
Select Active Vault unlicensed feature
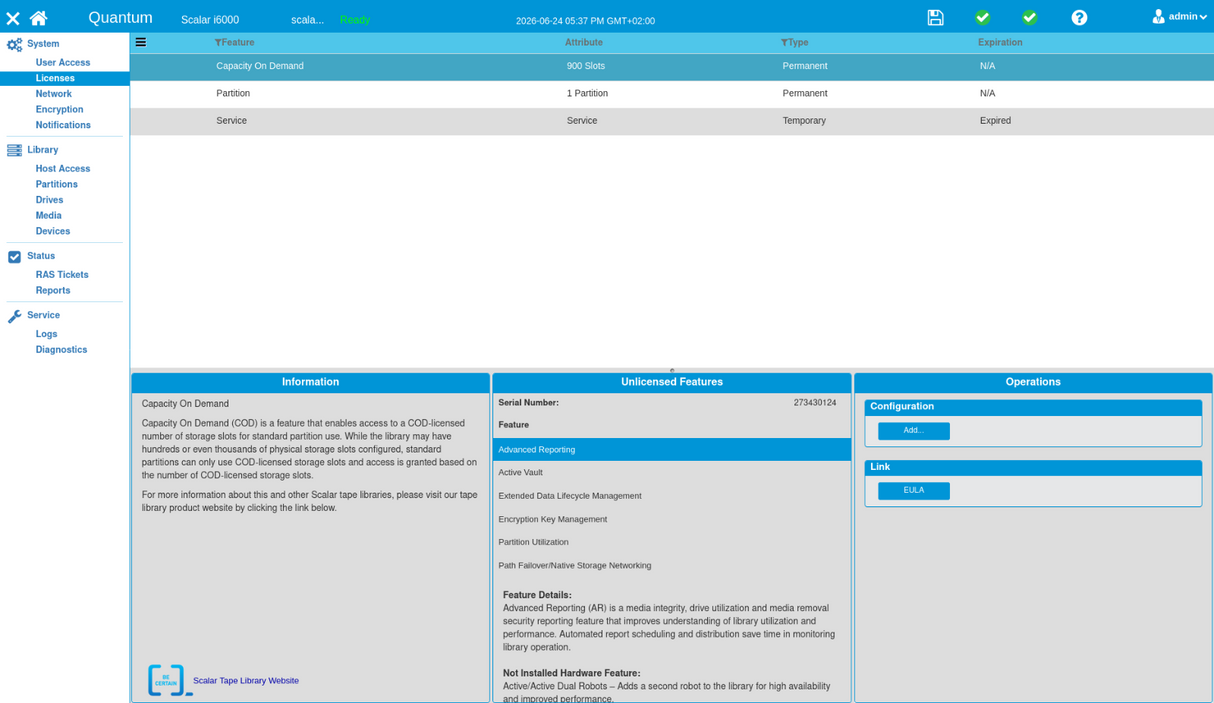point(672,473)
